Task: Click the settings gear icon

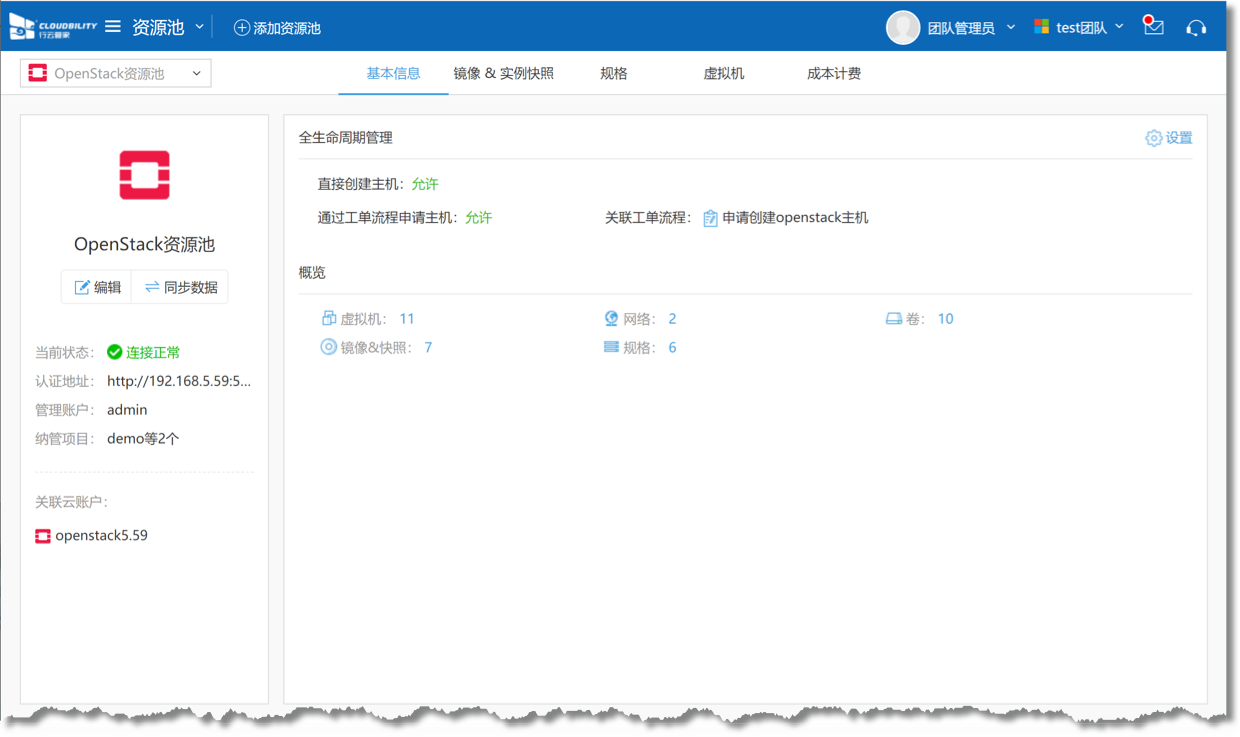Action: [1153, 138]
